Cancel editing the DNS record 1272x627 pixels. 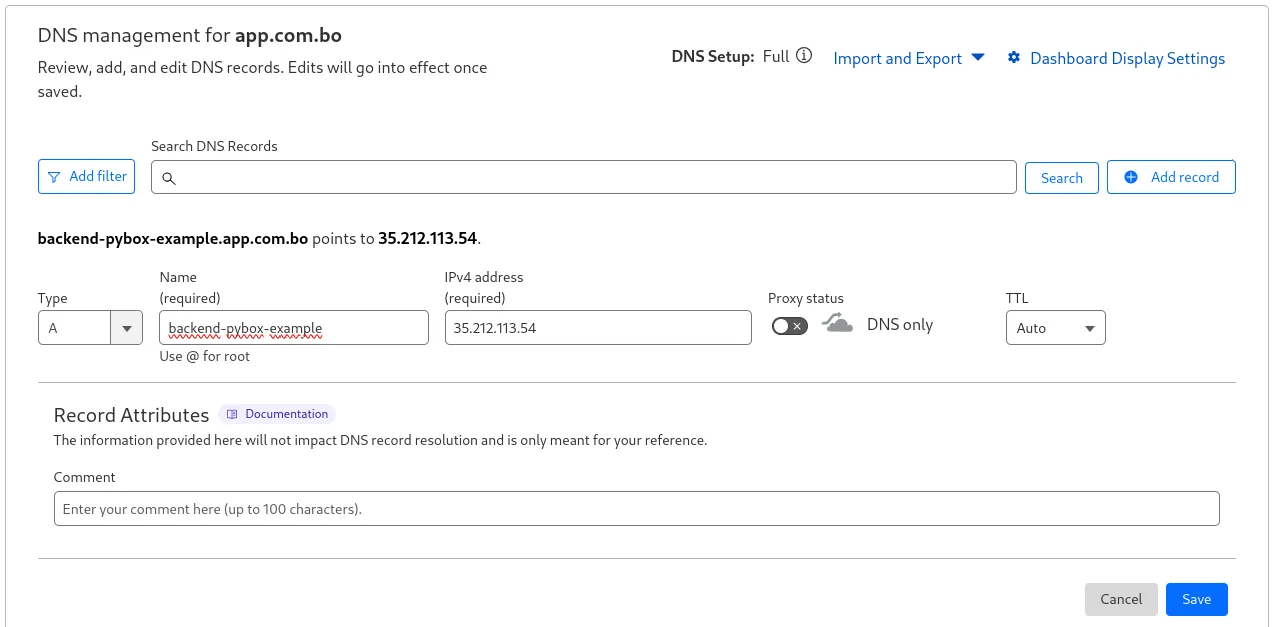pos(1121,599)
